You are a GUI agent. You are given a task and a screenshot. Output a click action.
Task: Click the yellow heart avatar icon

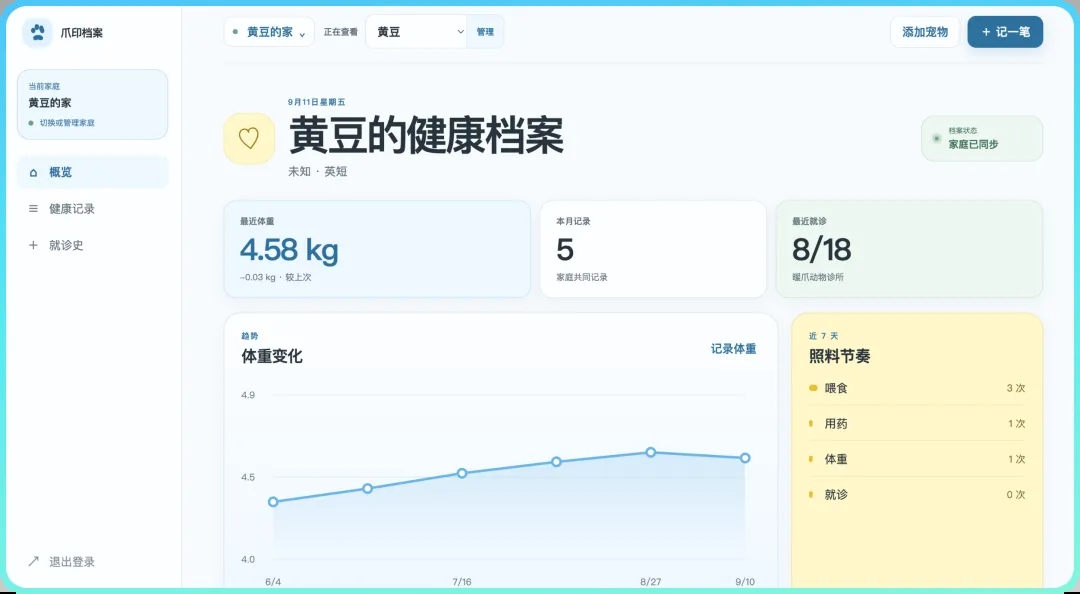pyautogui.click(x=249, y=139)
